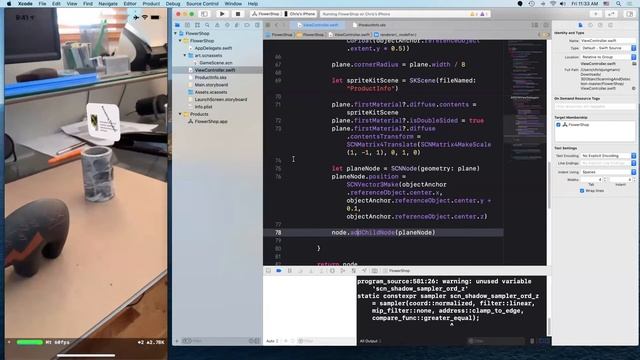
Task: Toggle the navigator sidebar button in toolbar
Action: click(x=204, y=14)
